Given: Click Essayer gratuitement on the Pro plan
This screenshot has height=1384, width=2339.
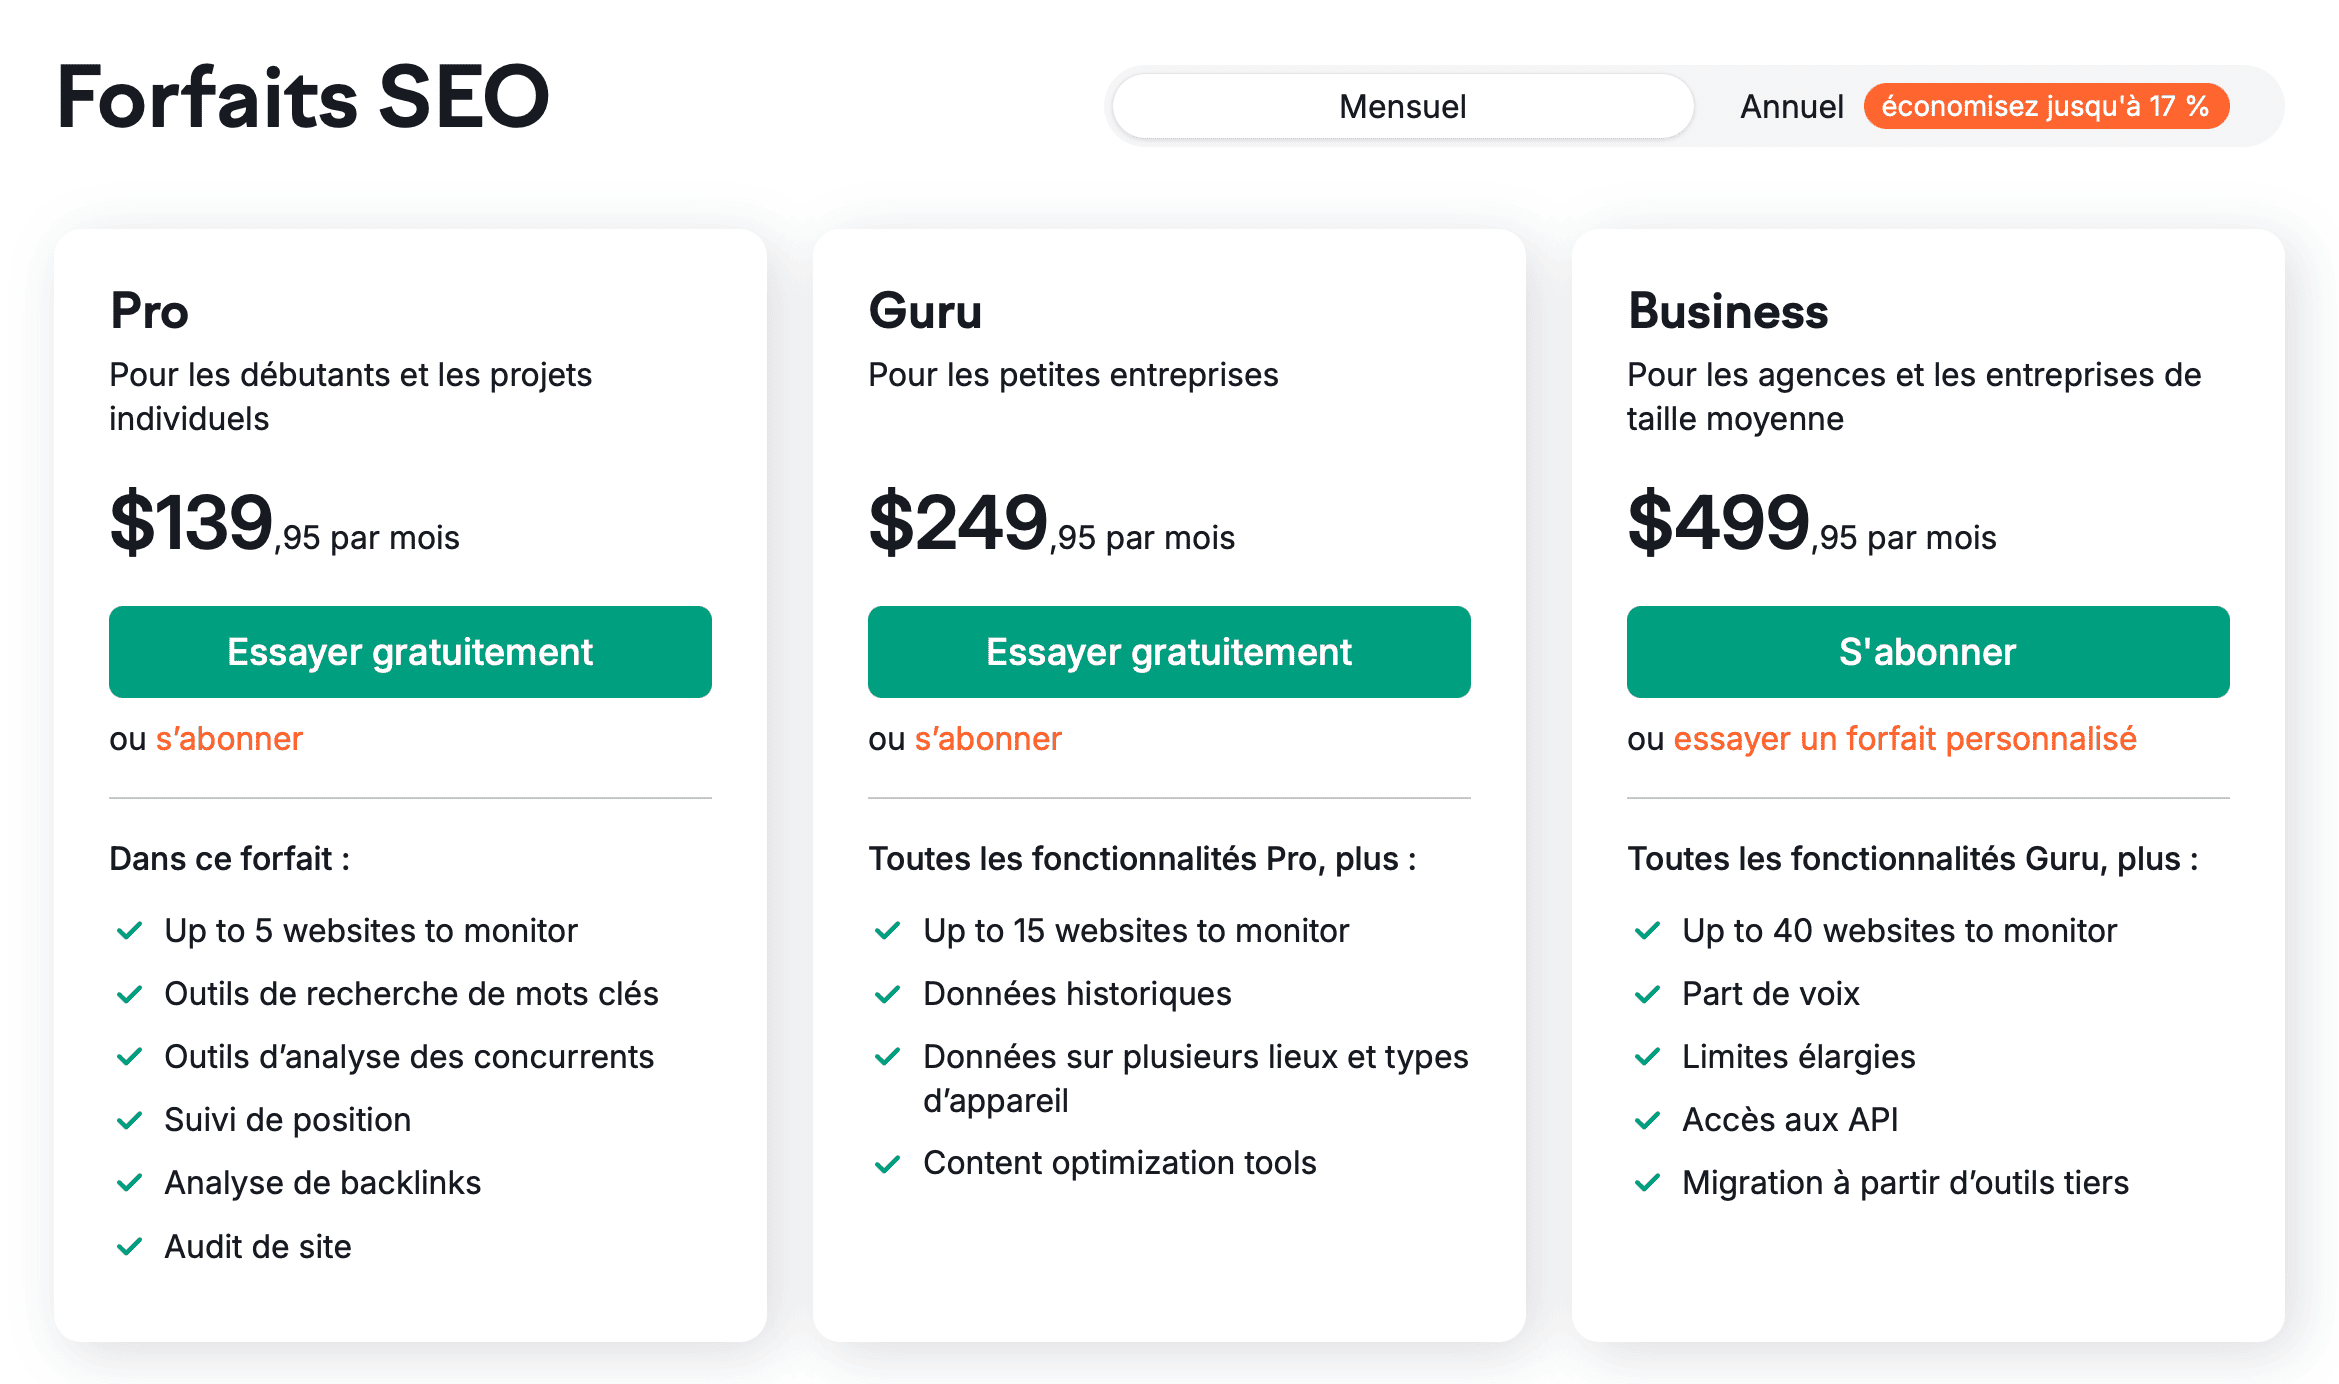Looking at the screenshot, I should pyautogui.click(x=410, y=651).
